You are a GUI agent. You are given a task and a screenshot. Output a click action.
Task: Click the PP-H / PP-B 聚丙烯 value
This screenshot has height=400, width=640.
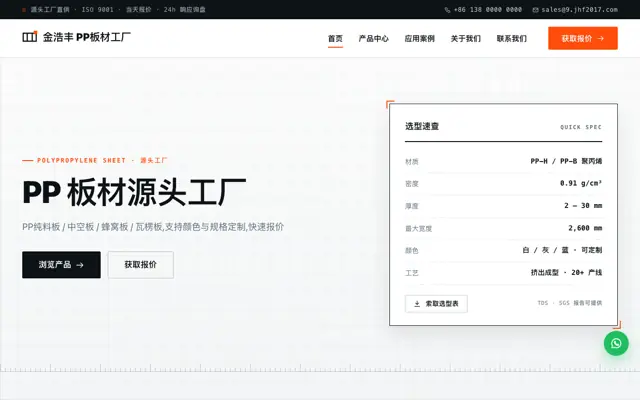coord(566,161)
